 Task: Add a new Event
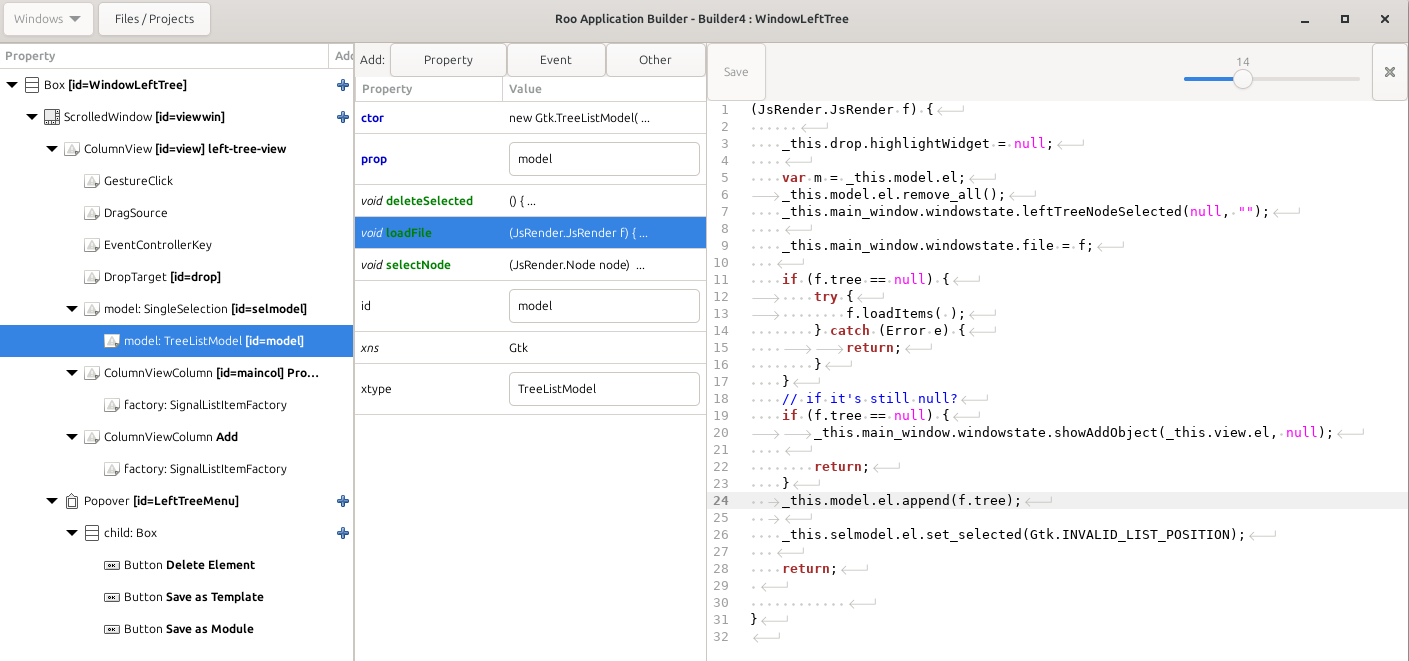tap(556, 60)
